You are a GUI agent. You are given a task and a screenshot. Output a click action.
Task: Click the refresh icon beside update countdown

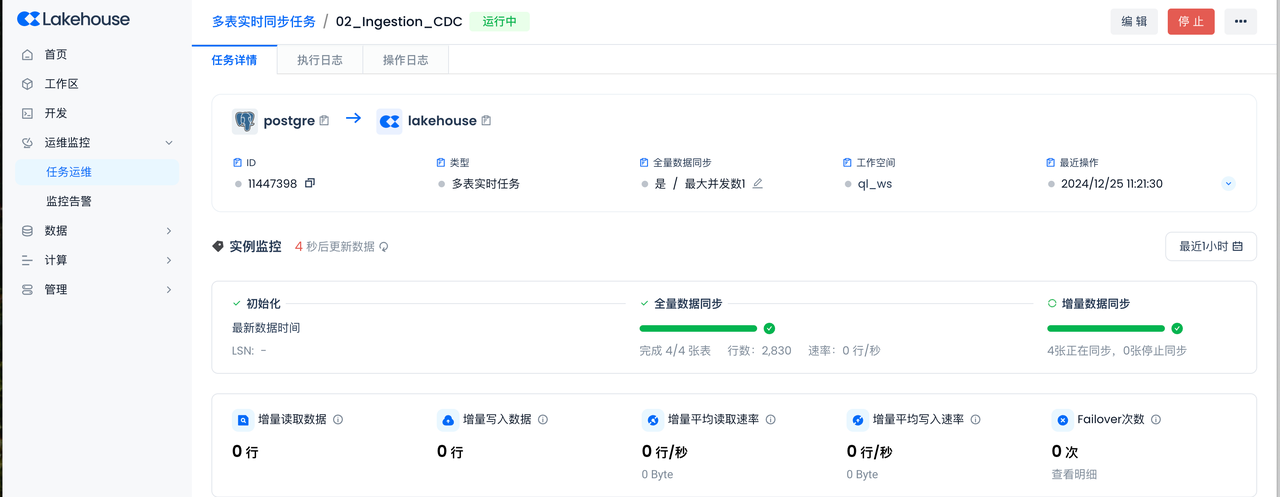pyautogui.click(x=383, y=246)
